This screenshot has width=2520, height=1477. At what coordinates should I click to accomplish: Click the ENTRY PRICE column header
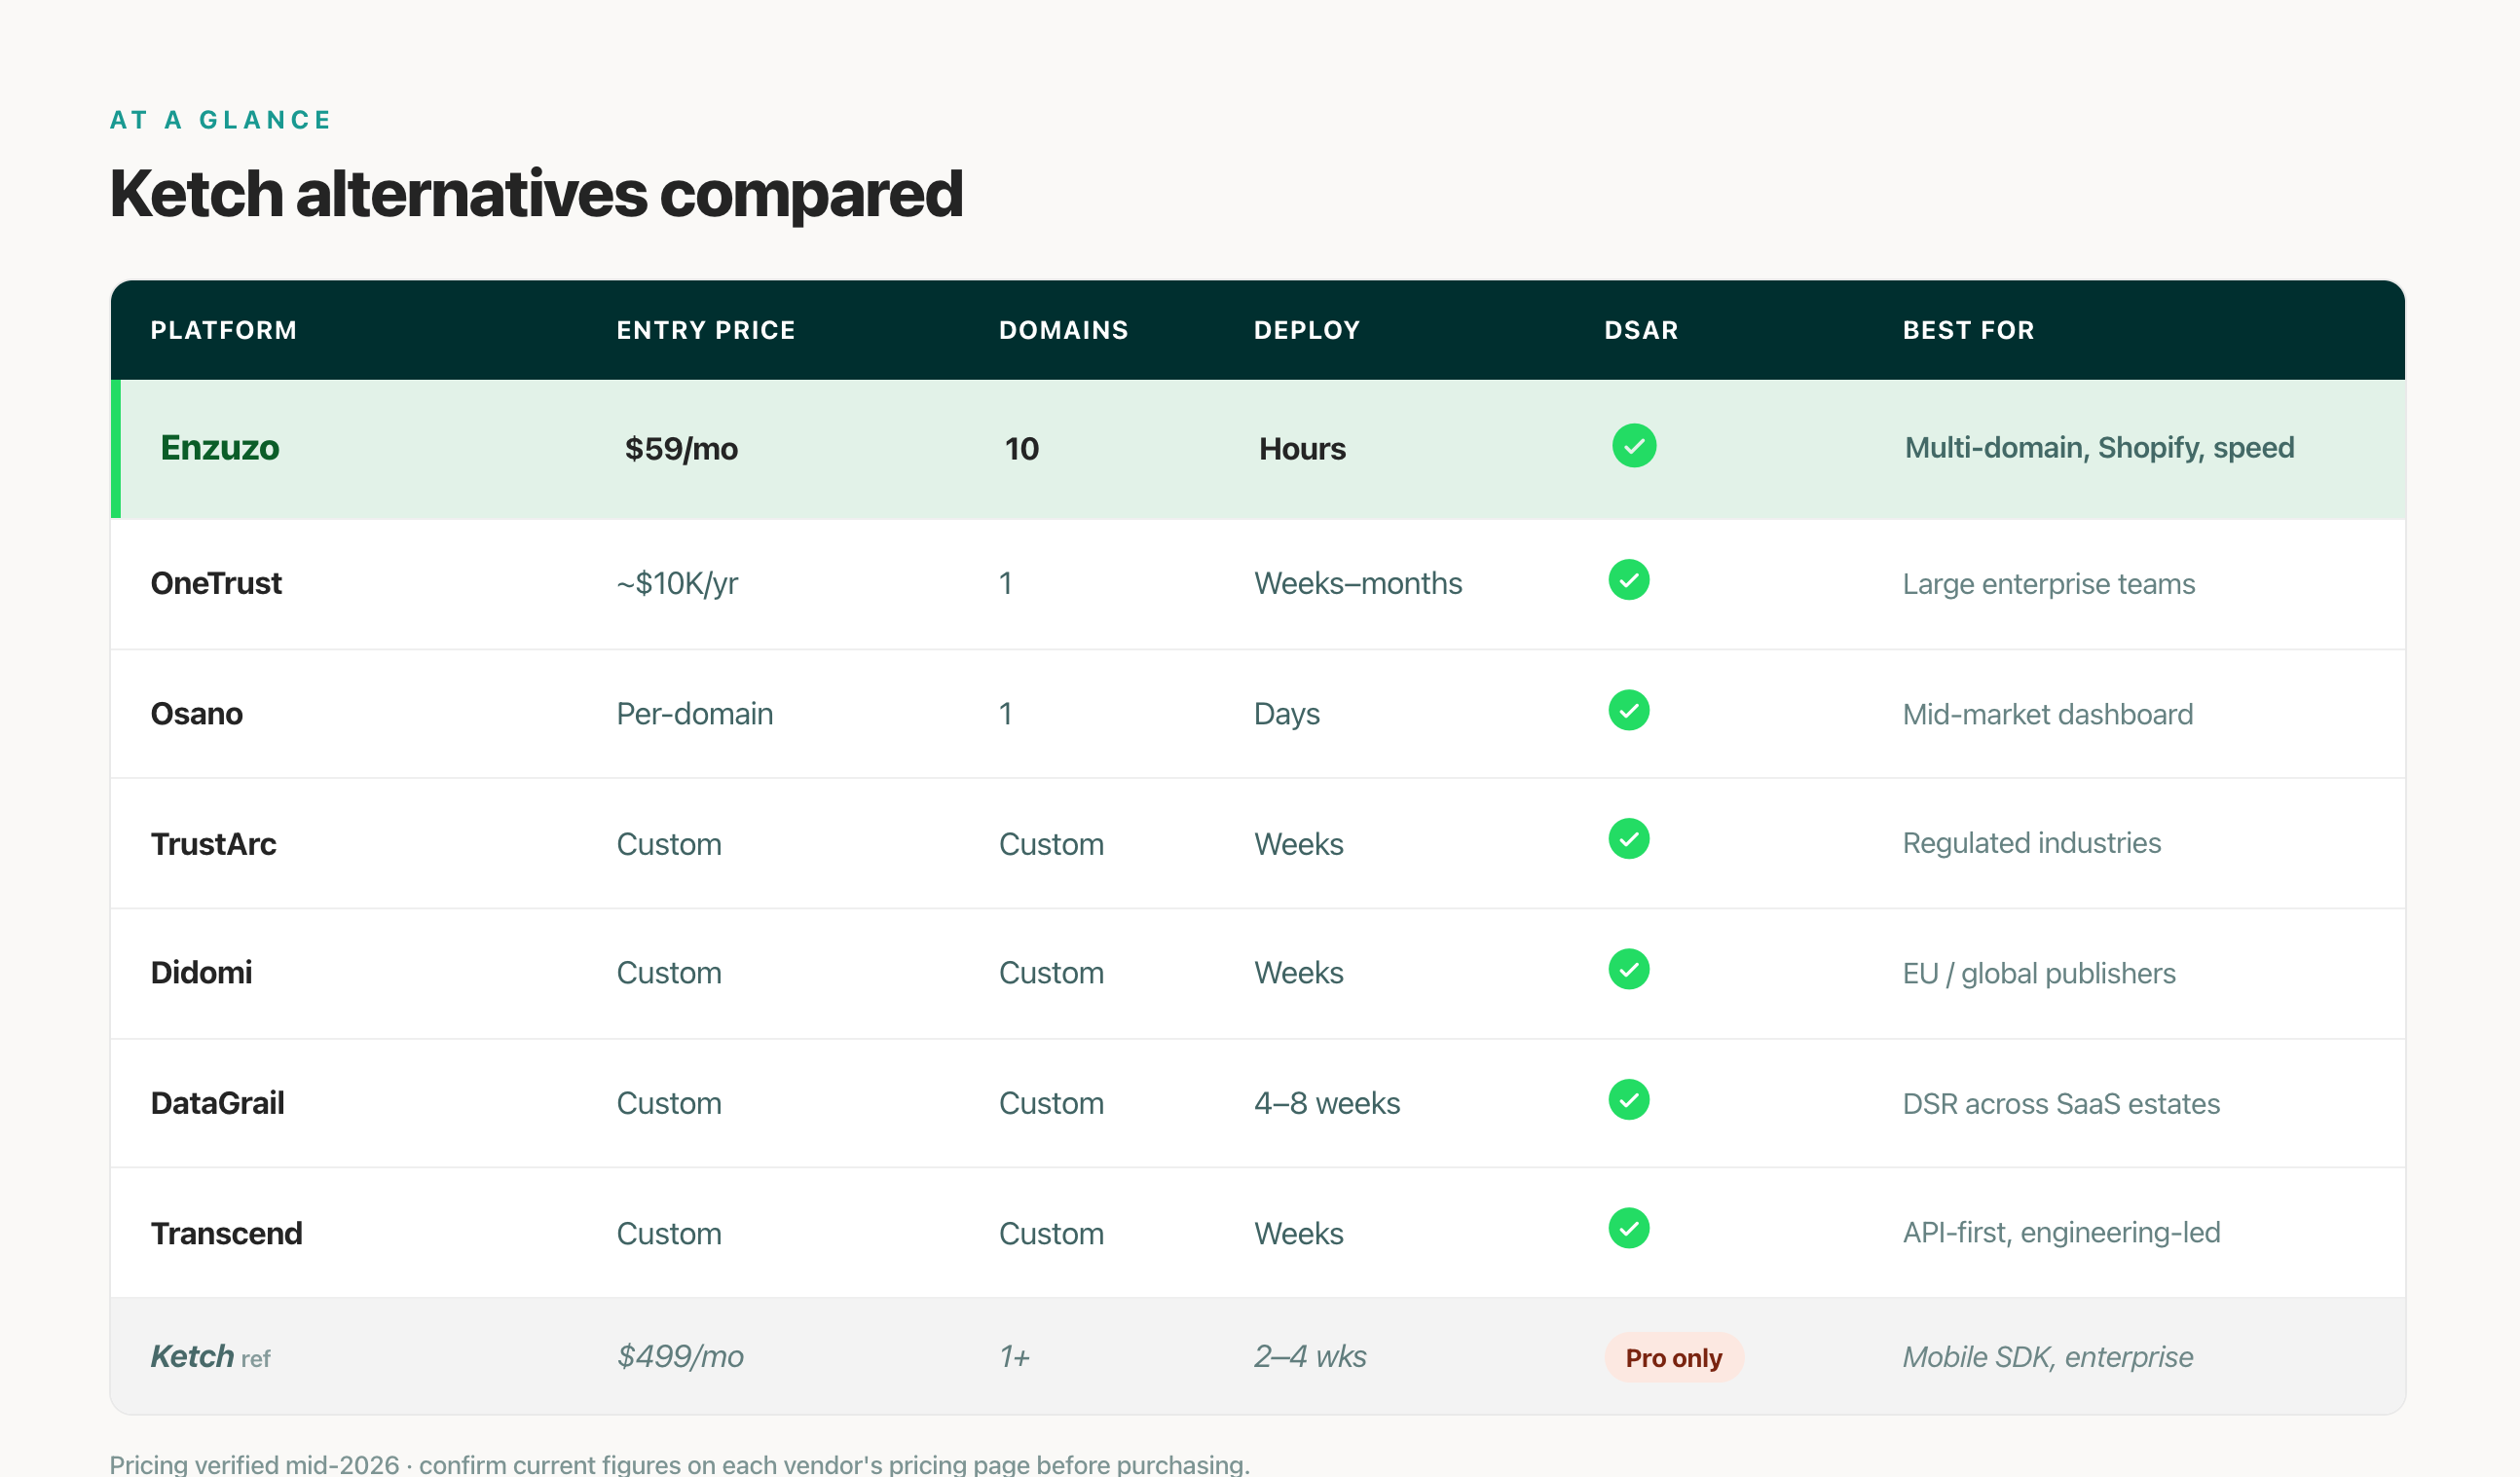point(706,330)
